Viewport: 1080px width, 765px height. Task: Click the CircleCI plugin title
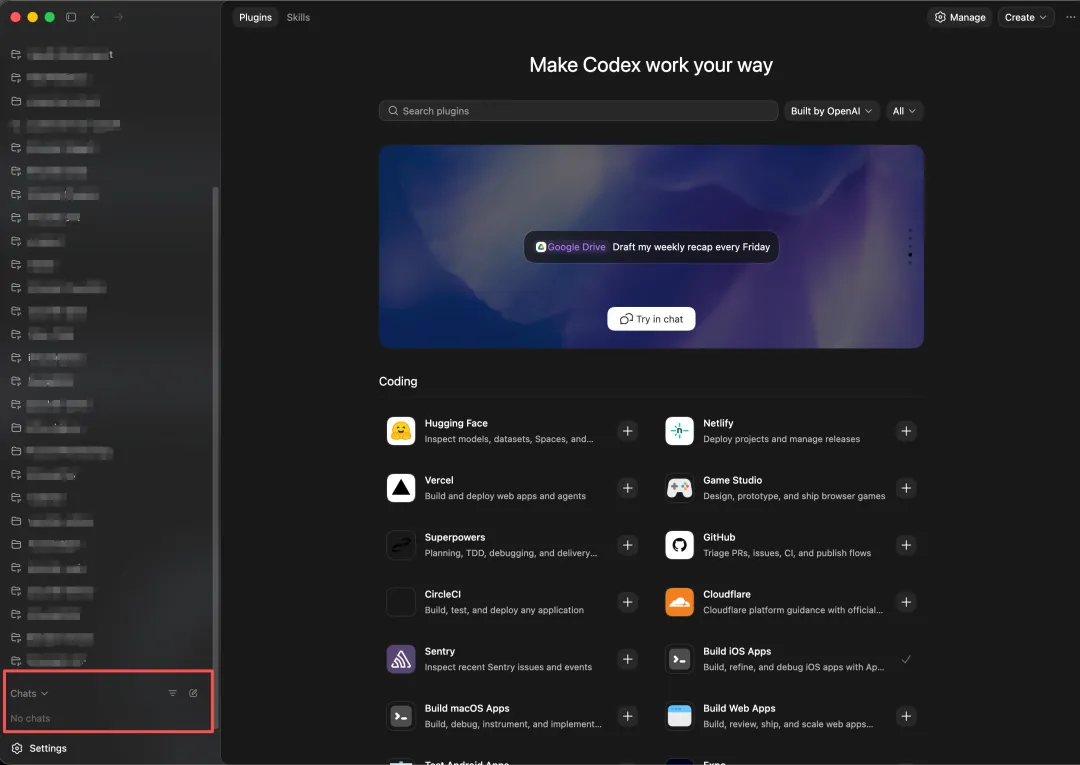(x=442, y=594)
